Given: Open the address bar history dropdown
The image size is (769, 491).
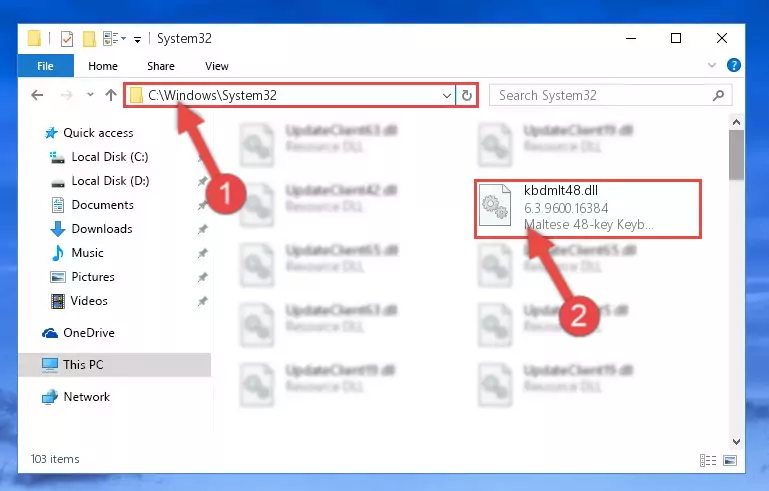Looking at the screenshot, I should pos(447,96).
